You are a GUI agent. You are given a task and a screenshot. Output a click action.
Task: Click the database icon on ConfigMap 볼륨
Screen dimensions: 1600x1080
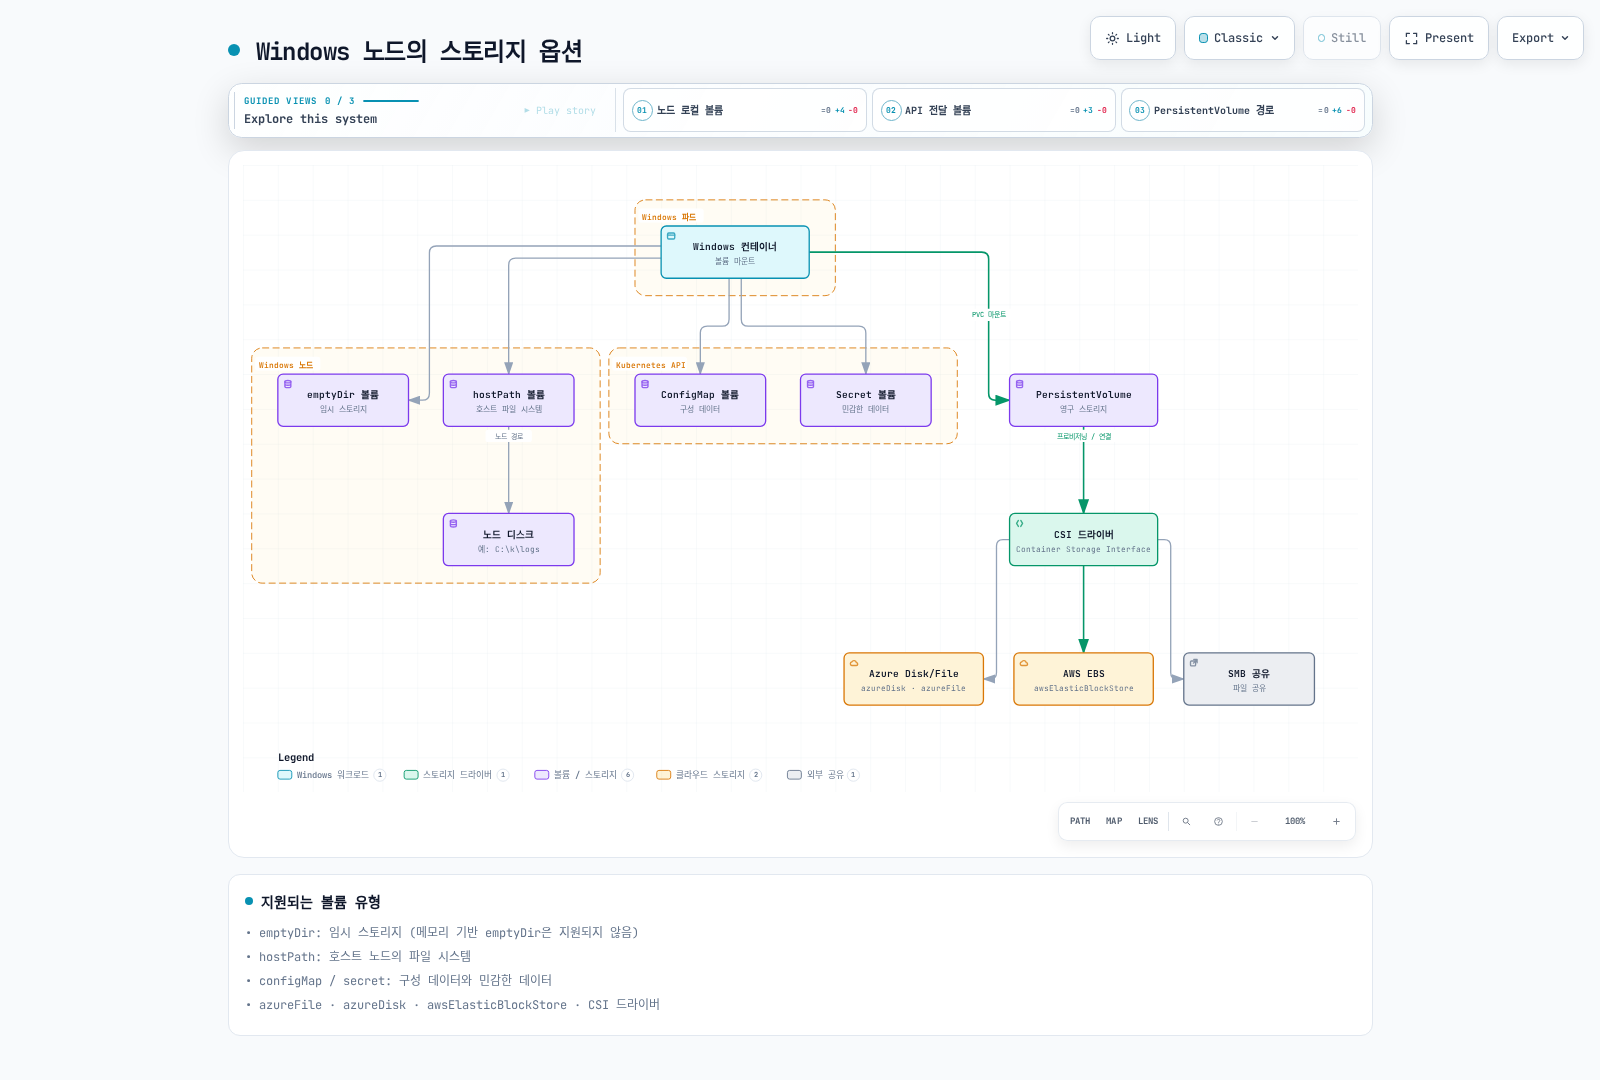645,384
